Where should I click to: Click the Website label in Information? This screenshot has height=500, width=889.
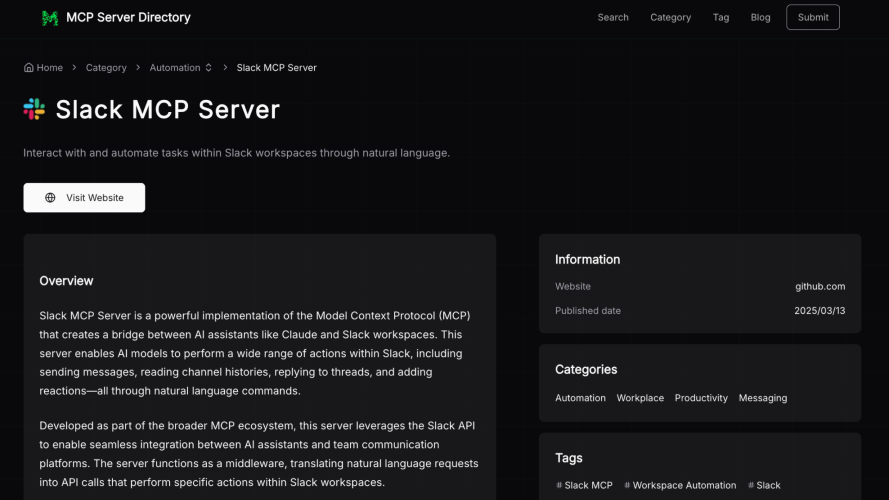pos(573,286)
